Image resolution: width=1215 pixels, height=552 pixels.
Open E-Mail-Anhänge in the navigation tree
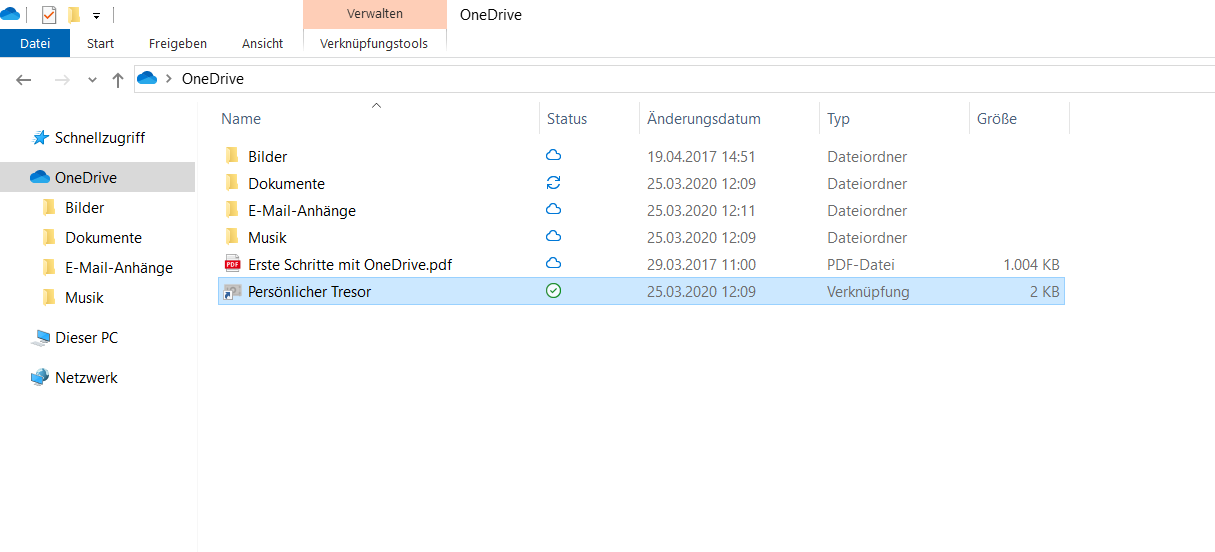click(x=119, y=268)
